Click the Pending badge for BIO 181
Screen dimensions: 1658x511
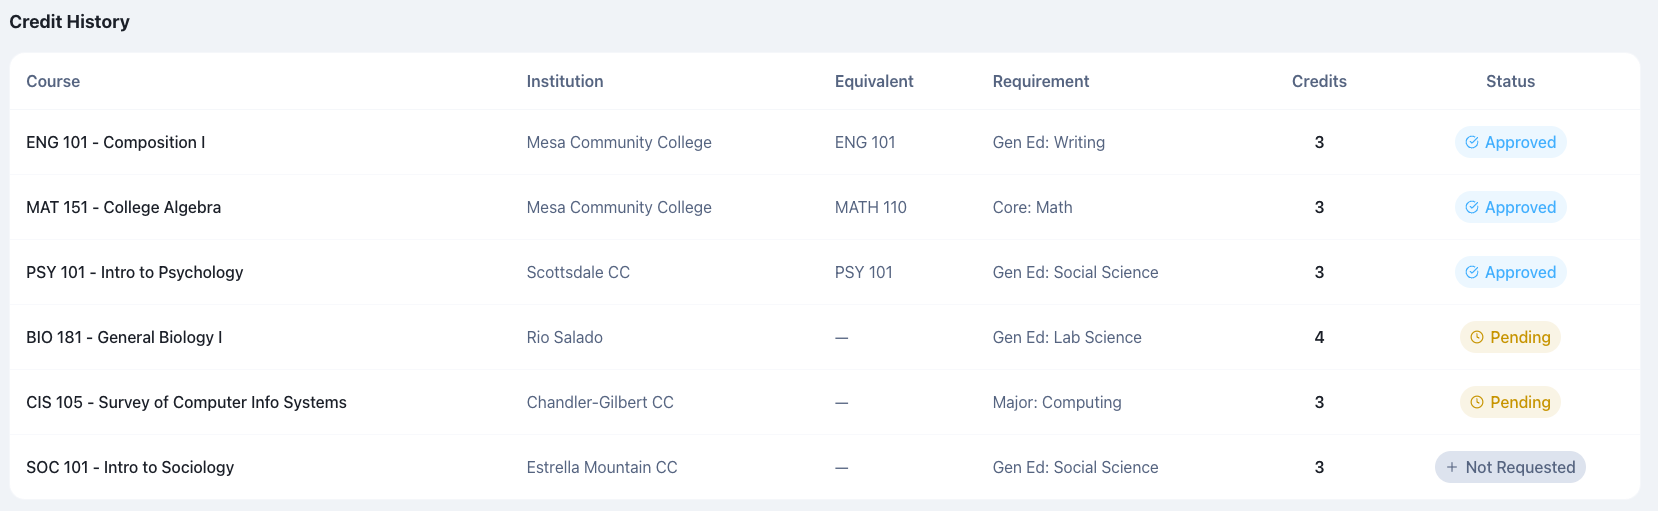[1510, 337]
